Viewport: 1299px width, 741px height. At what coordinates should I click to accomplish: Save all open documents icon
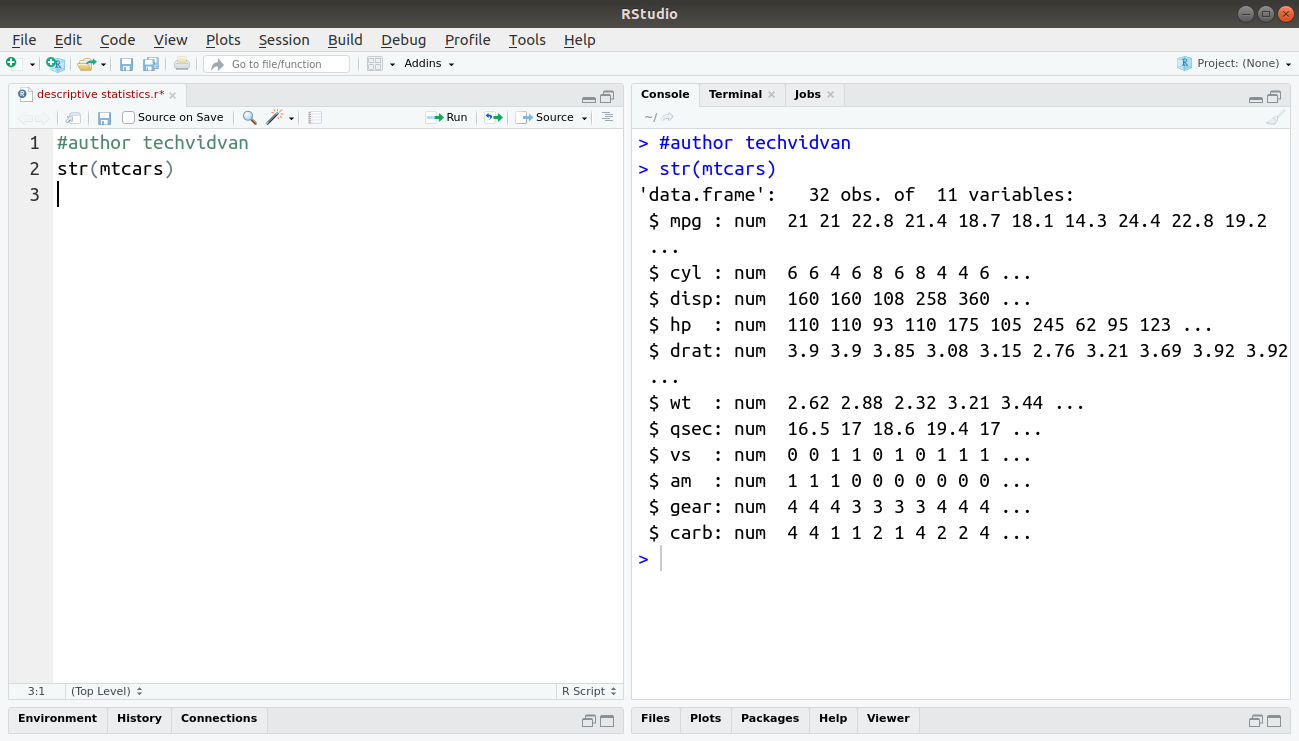(x=150, y=63)
